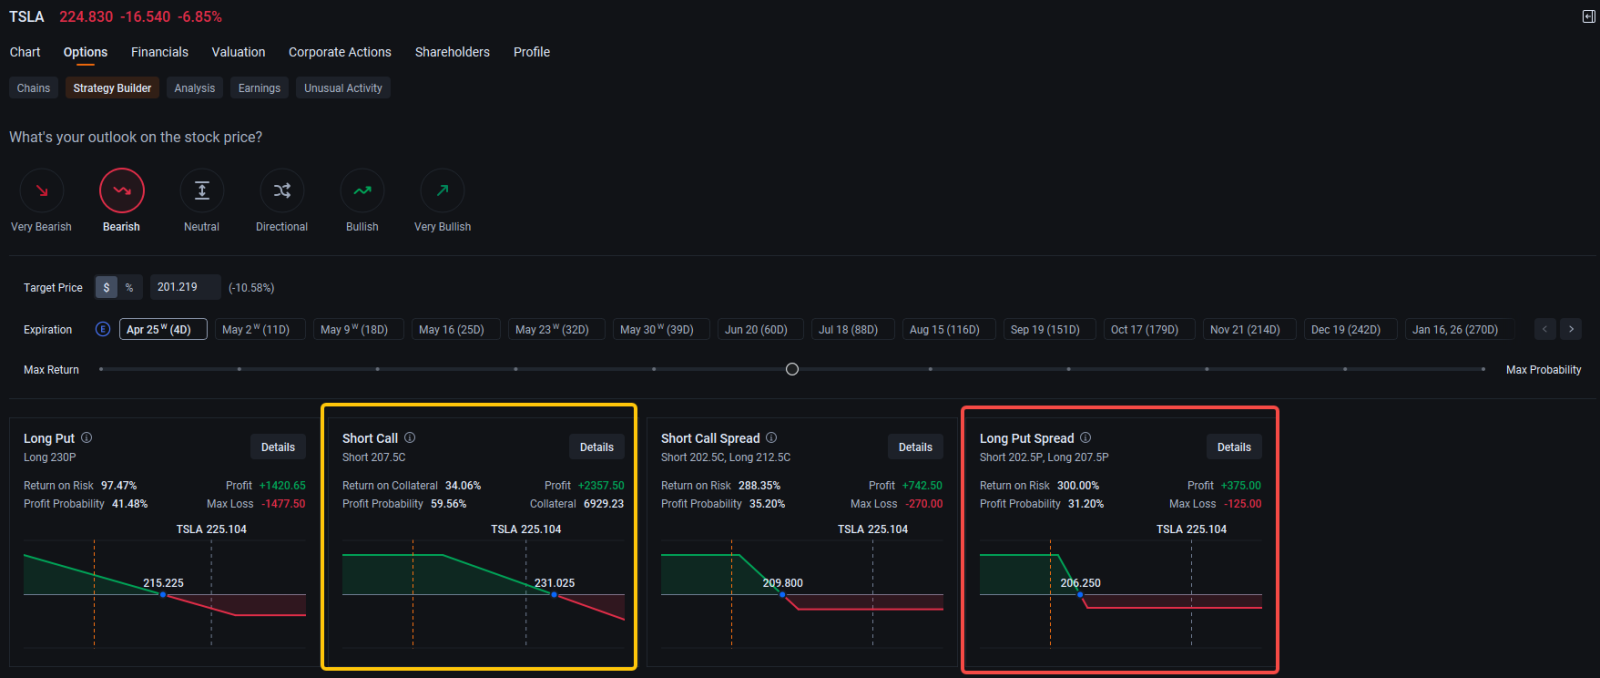Open the Earnings sub-tab
This screenshot has width=1600, height=678.
click(259, 88)
